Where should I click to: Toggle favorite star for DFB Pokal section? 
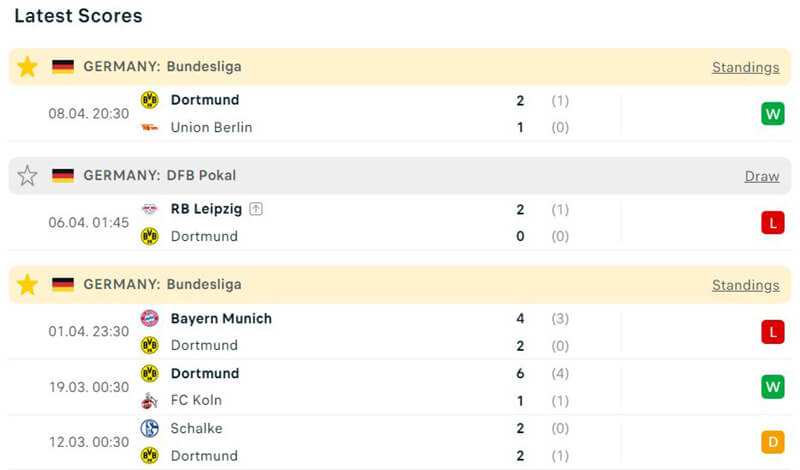[27, 176]
